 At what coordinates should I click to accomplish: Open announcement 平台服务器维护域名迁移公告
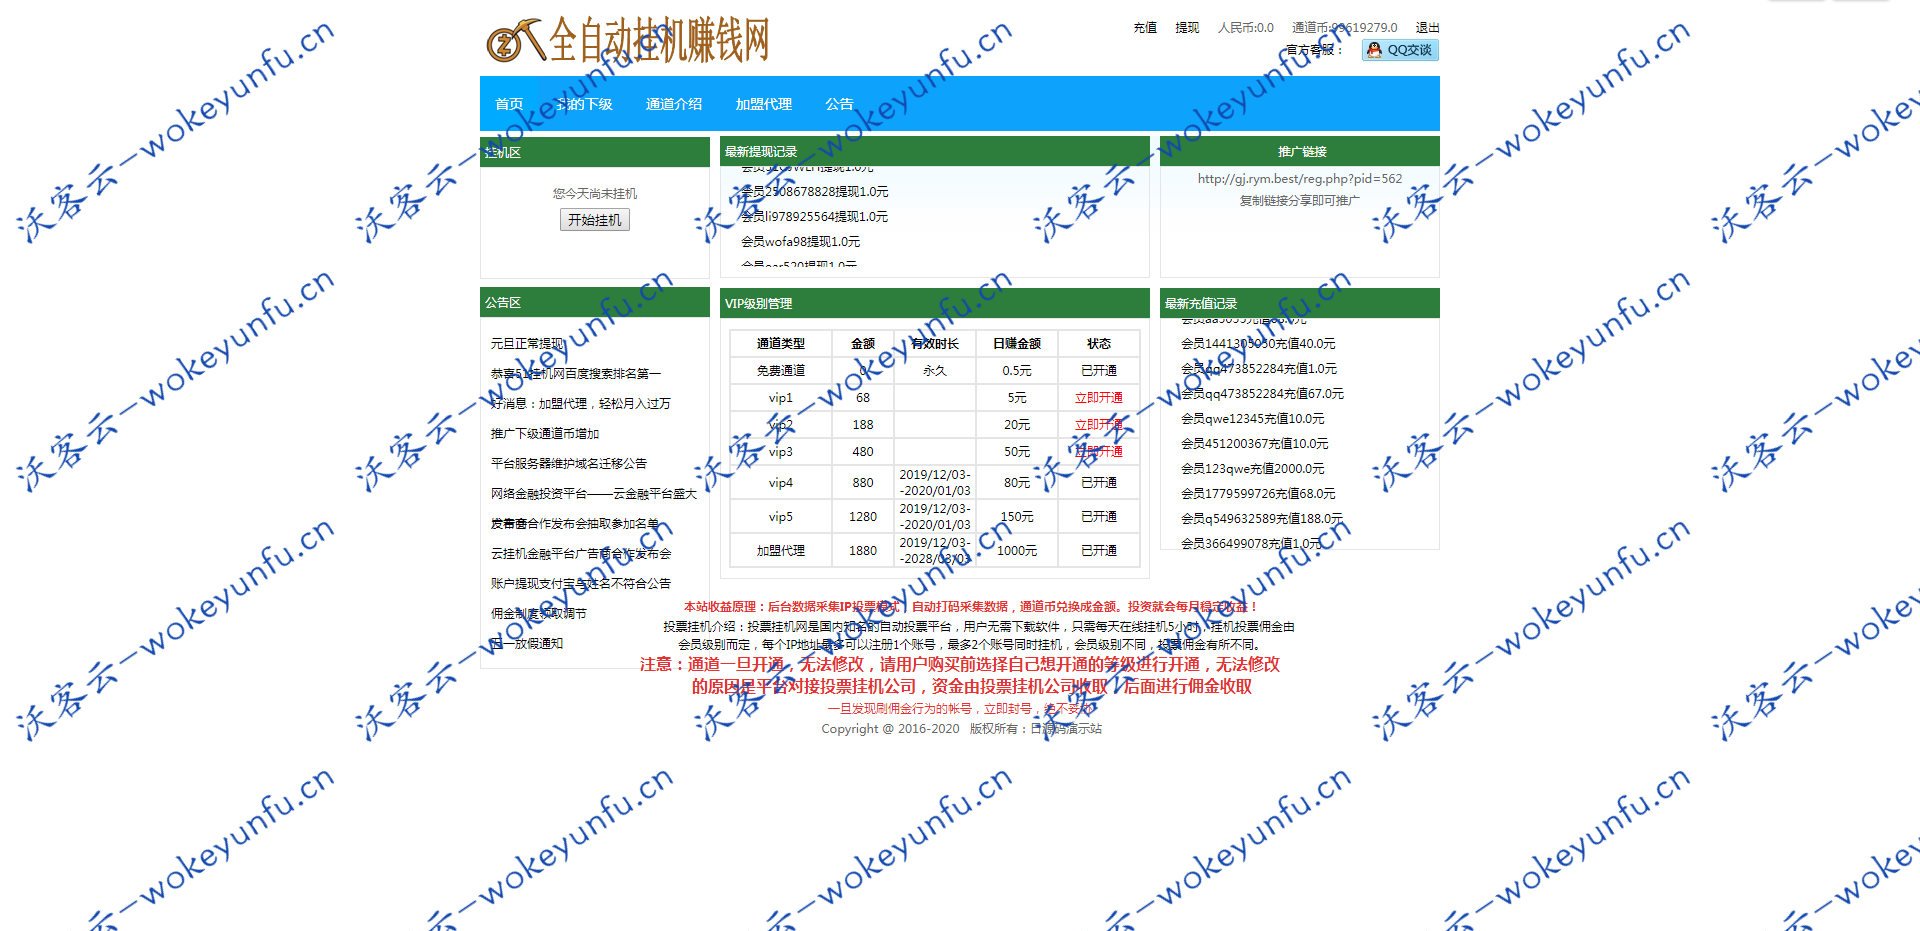pyautogui.click(x=569, y=464)
